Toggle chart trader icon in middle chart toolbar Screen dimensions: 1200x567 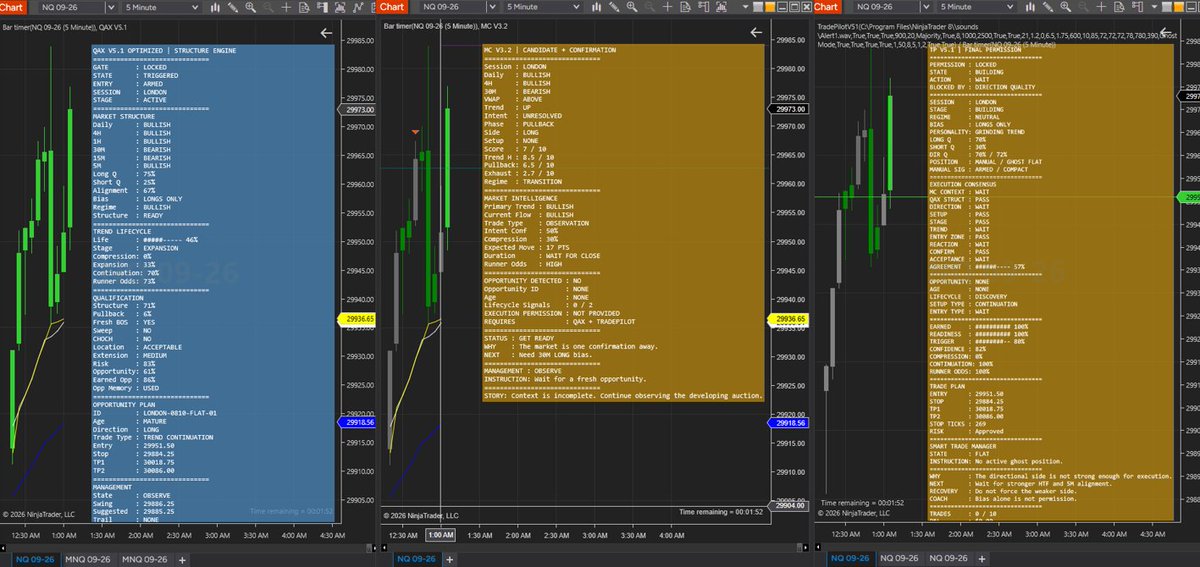click(x=703, y=7)
